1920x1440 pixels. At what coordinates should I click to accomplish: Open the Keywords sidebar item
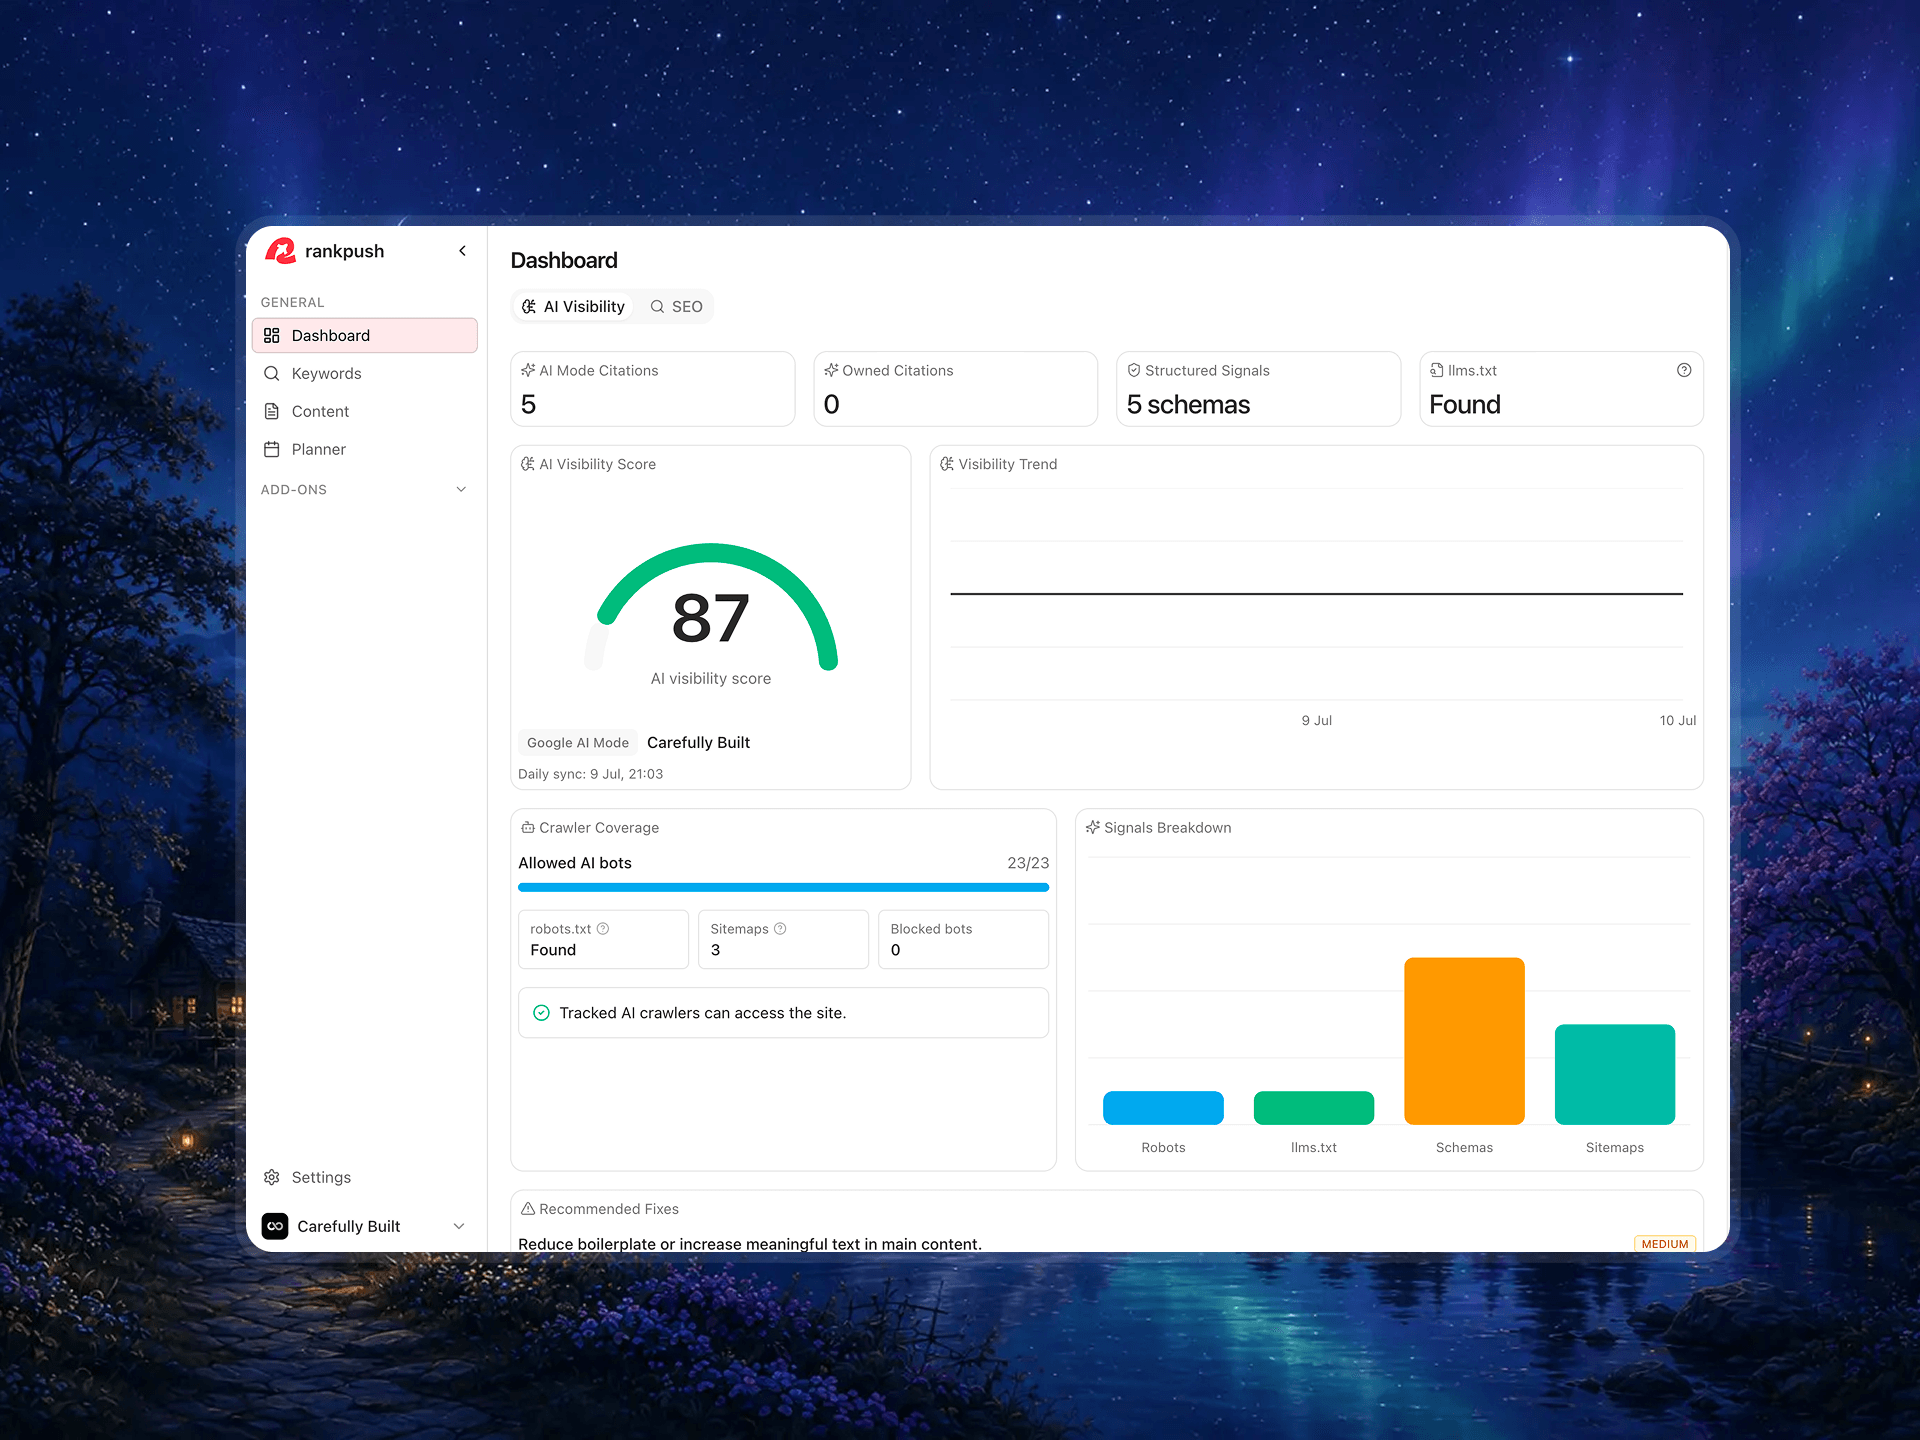pos(364,373)
